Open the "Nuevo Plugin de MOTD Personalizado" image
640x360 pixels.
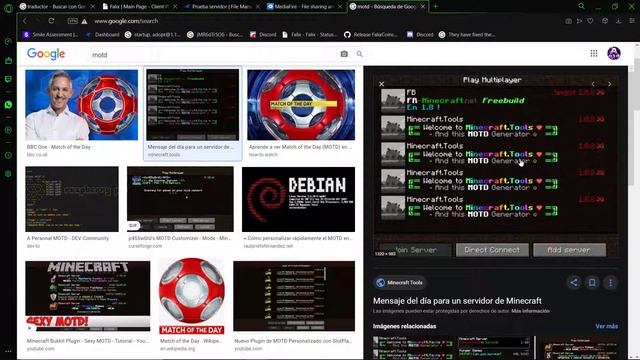(x=294, y=296)
